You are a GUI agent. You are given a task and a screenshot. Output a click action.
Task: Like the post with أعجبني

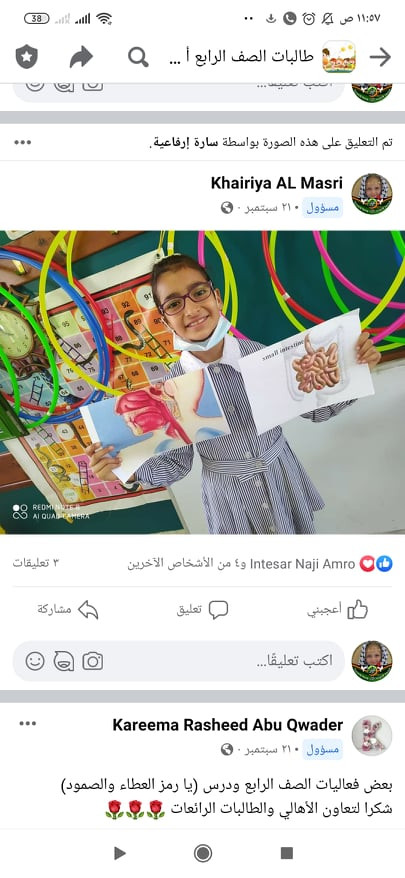tap(337, 610)
